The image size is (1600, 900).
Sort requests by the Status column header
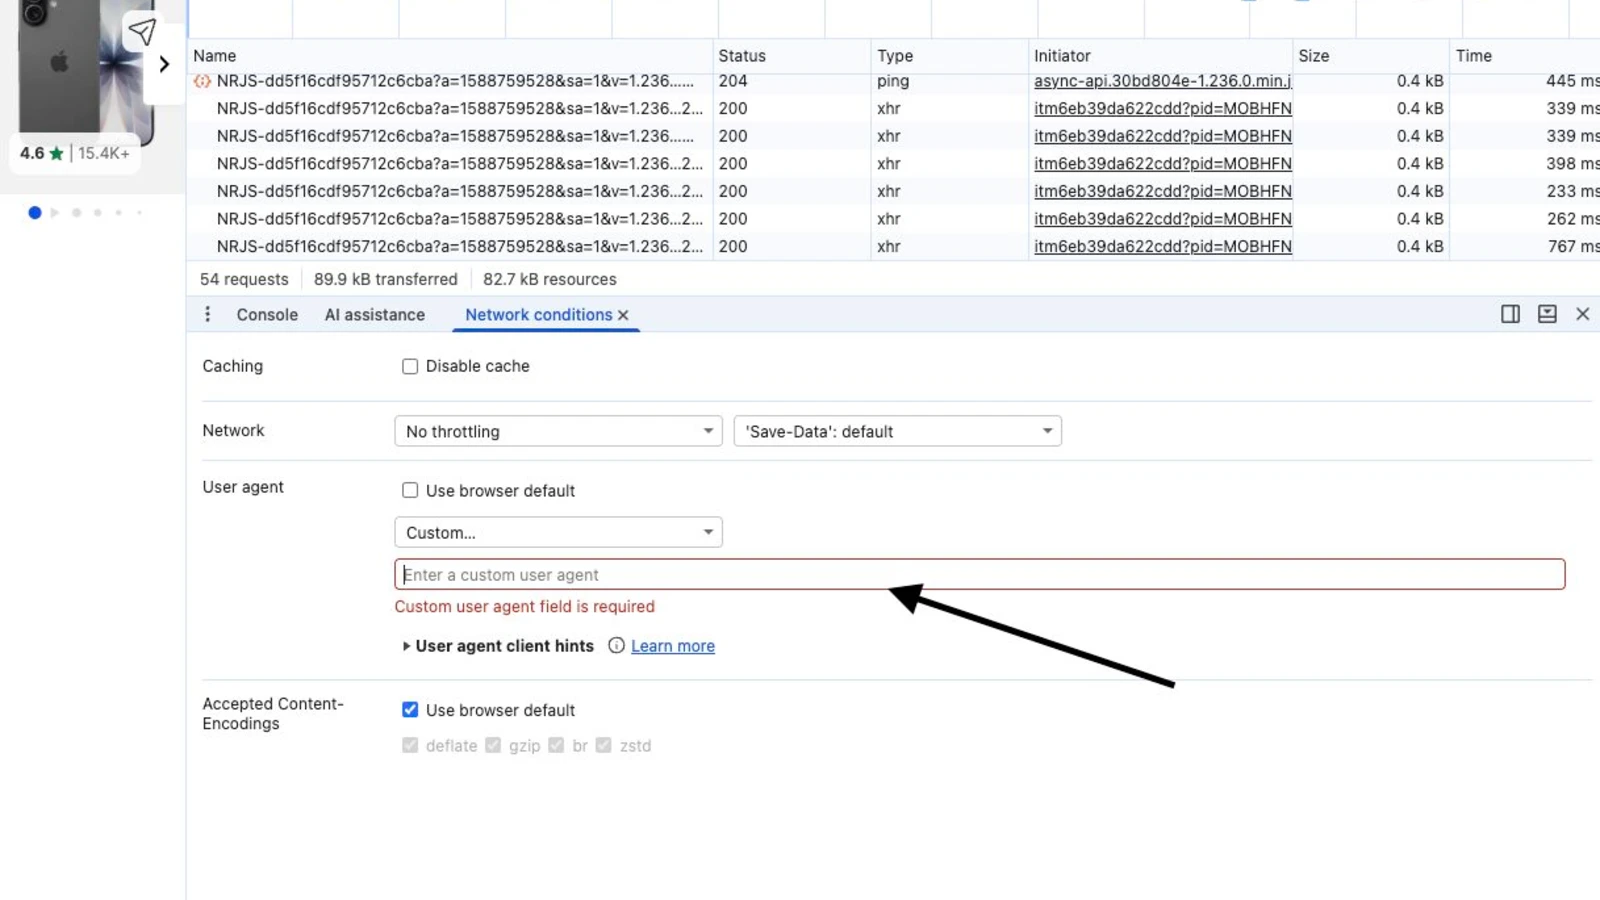(x=791, y=56)
